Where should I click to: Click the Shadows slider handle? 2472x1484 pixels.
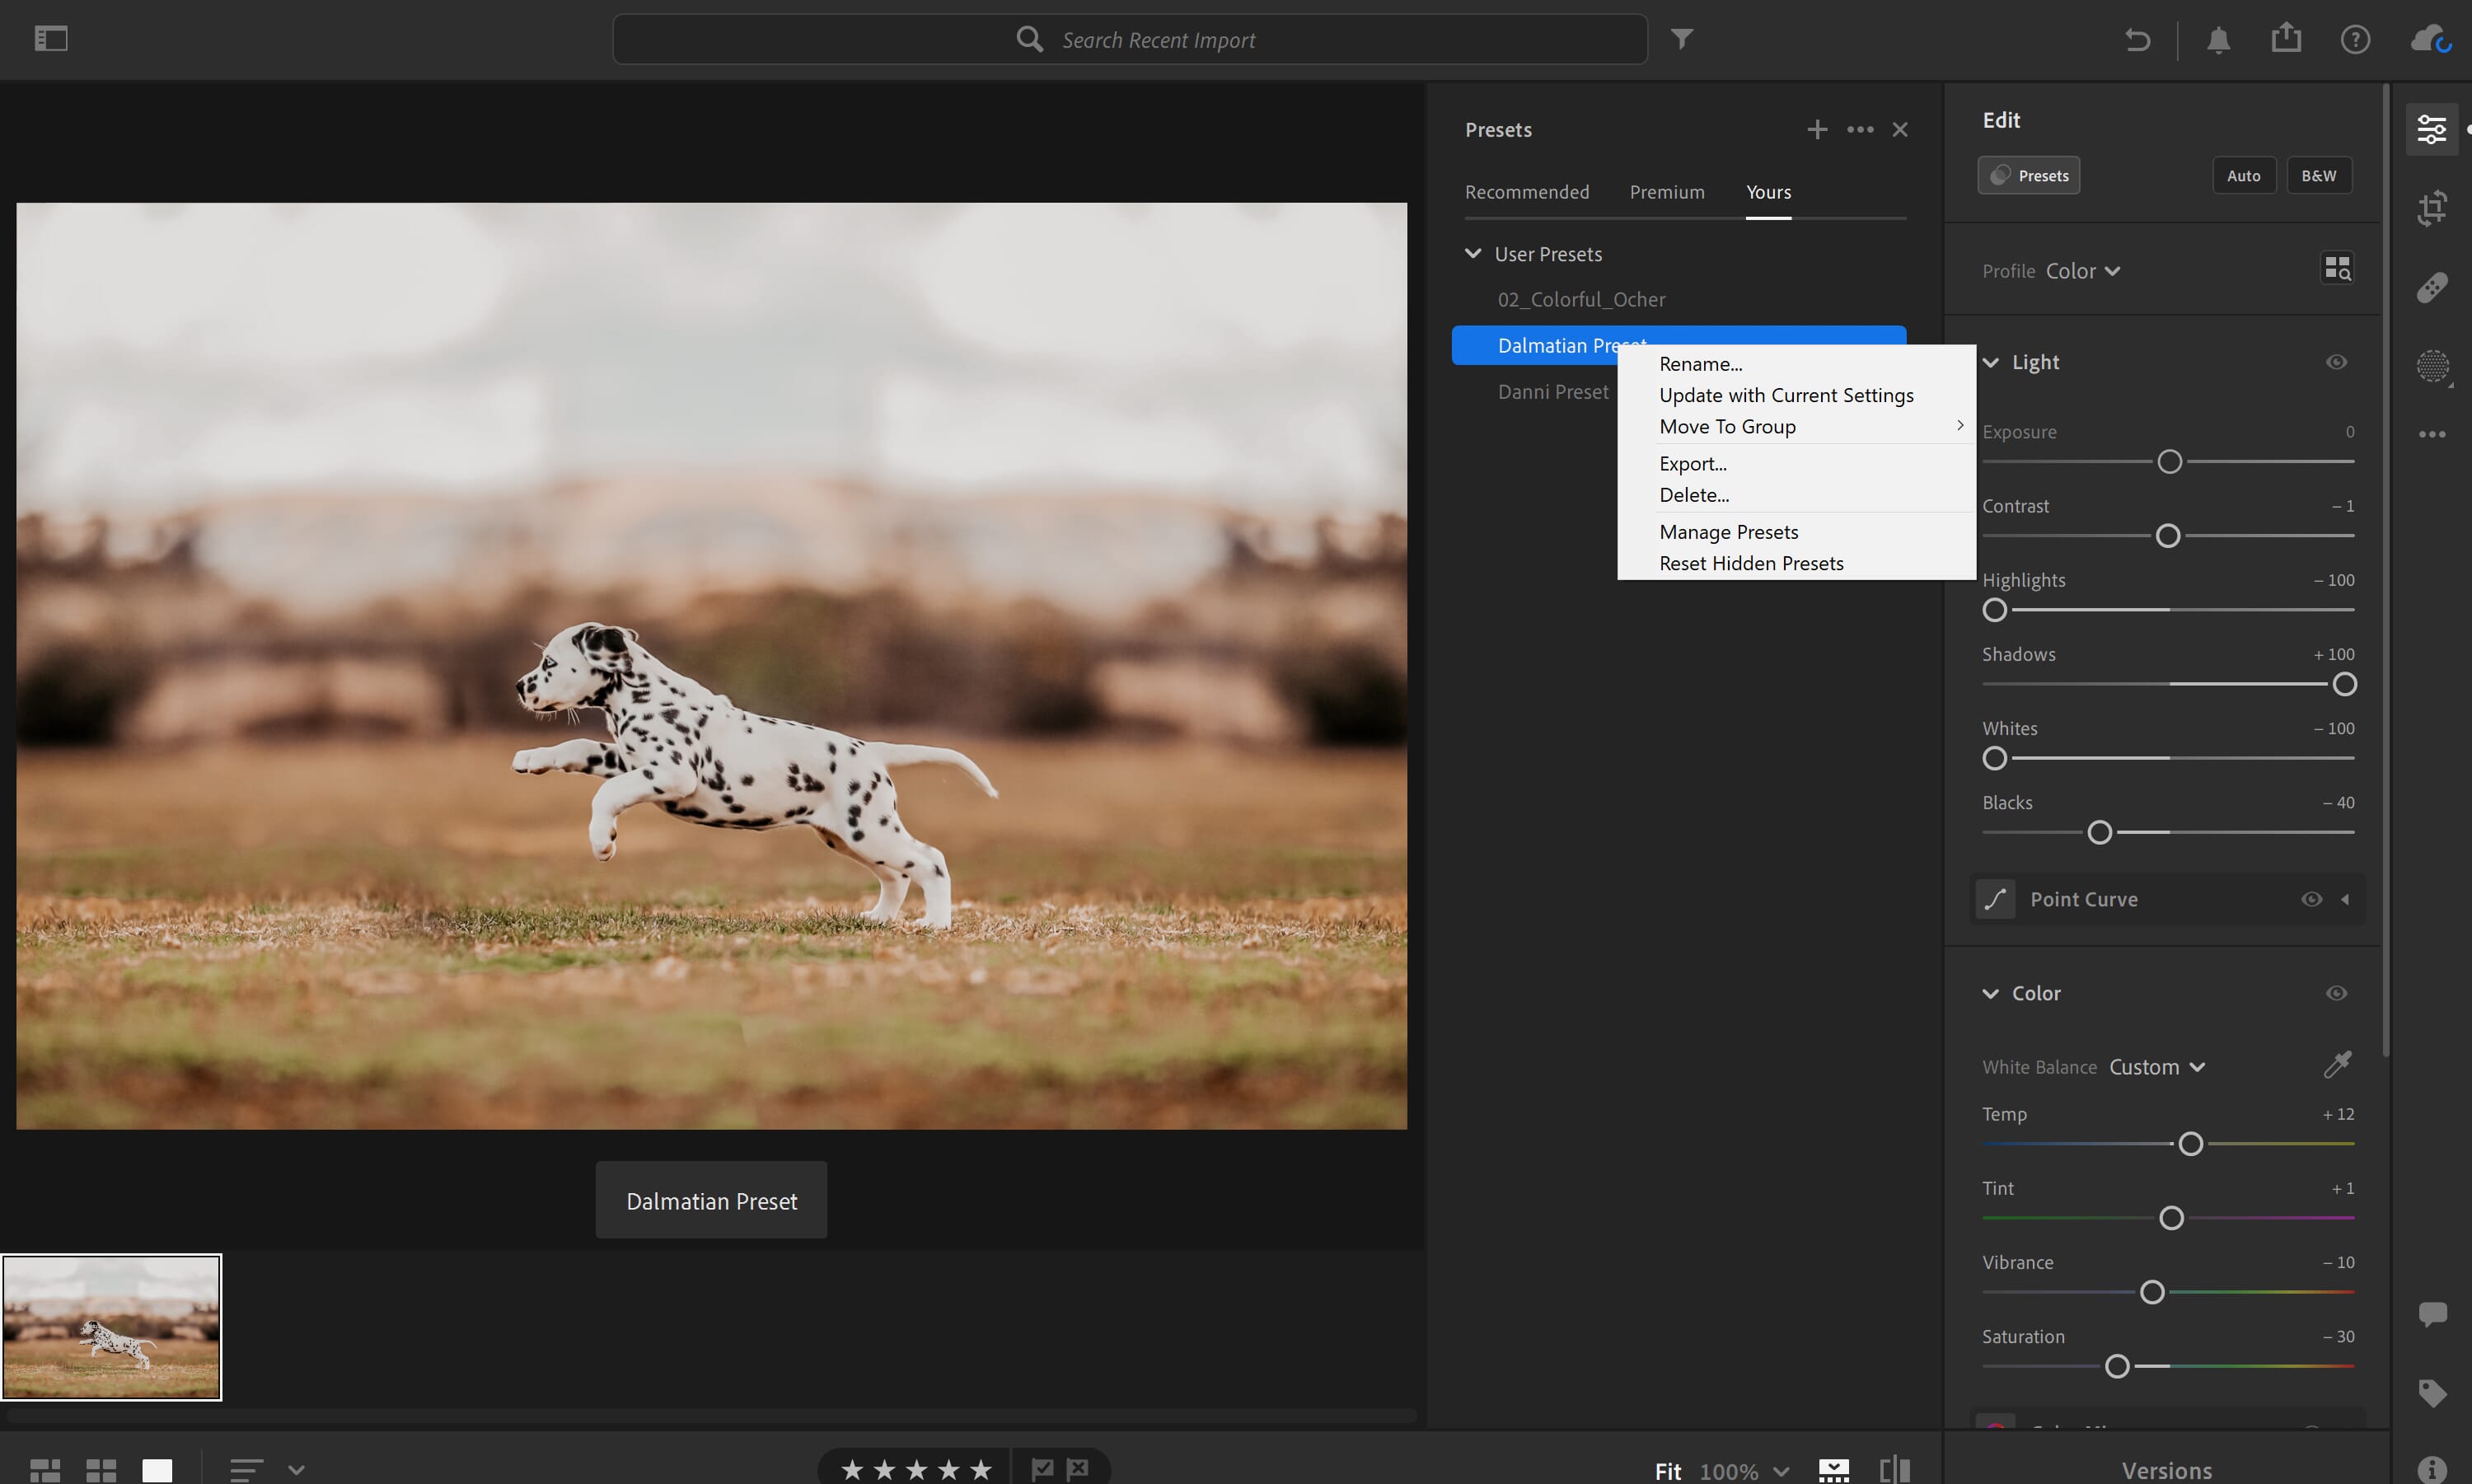pos(2344,684)
